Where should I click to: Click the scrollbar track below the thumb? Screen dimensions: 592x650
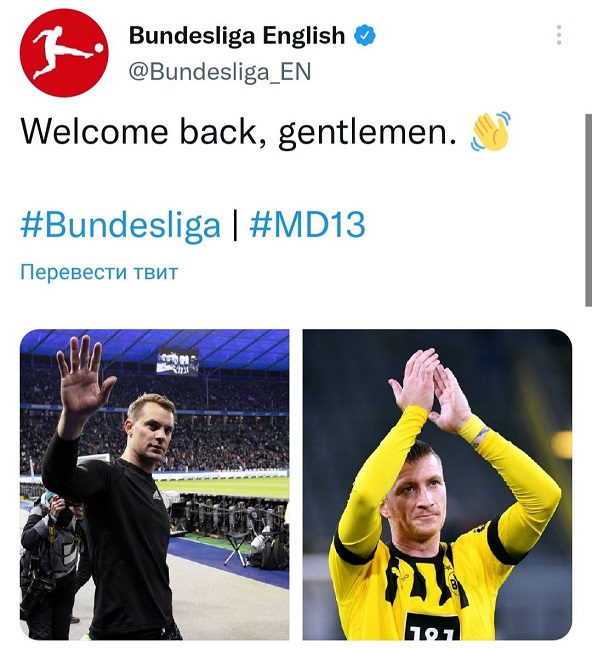(x=588, y=477)
